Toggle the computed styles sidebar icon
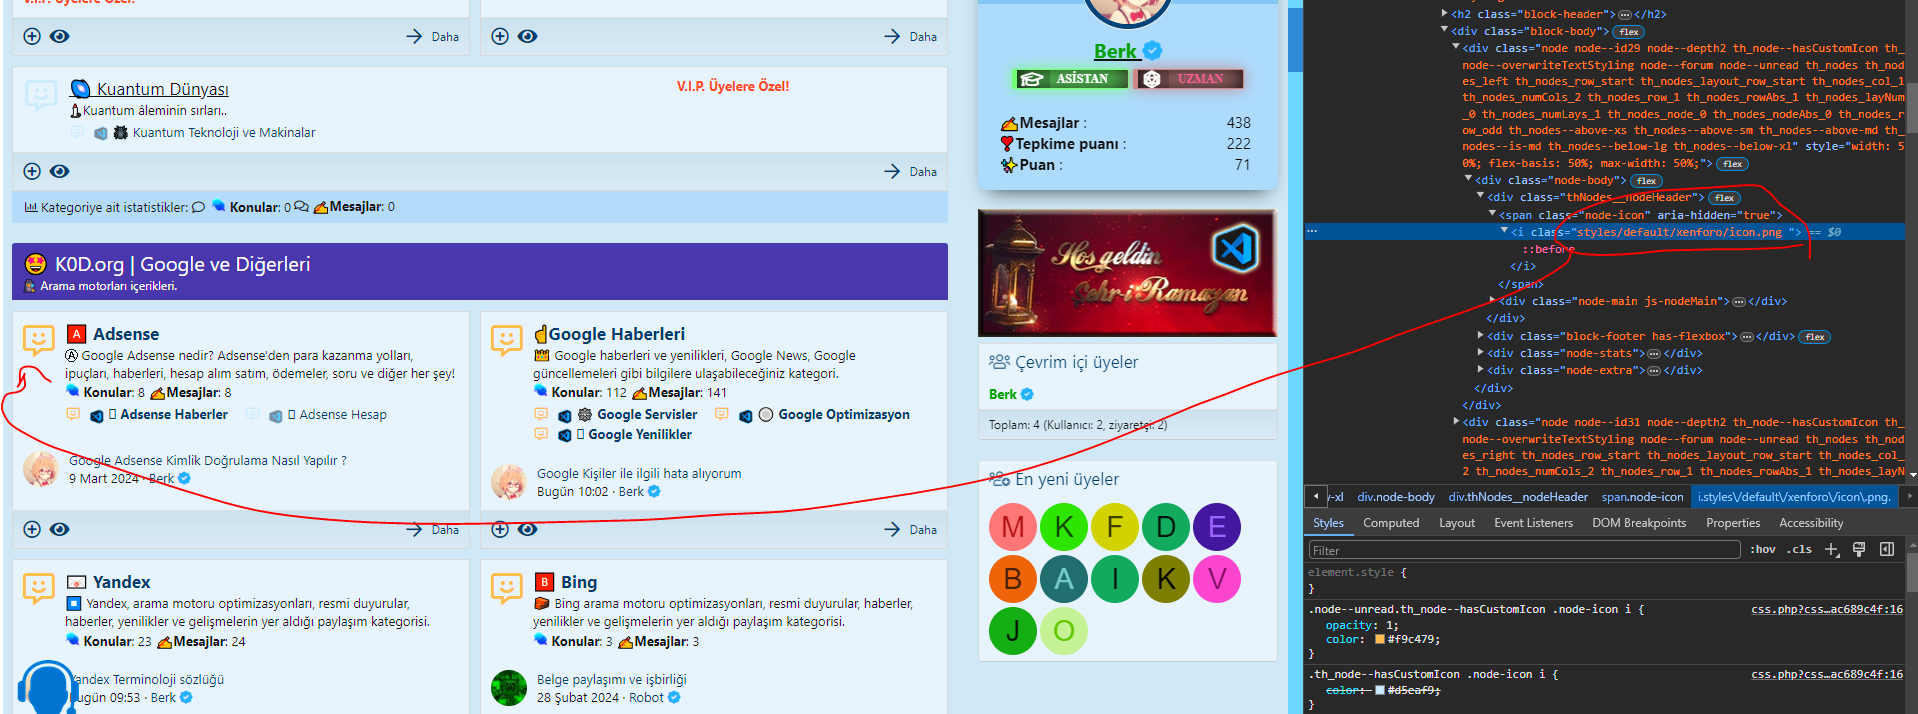Viewport: 1918px width, 714px height. pos(1887,549)
